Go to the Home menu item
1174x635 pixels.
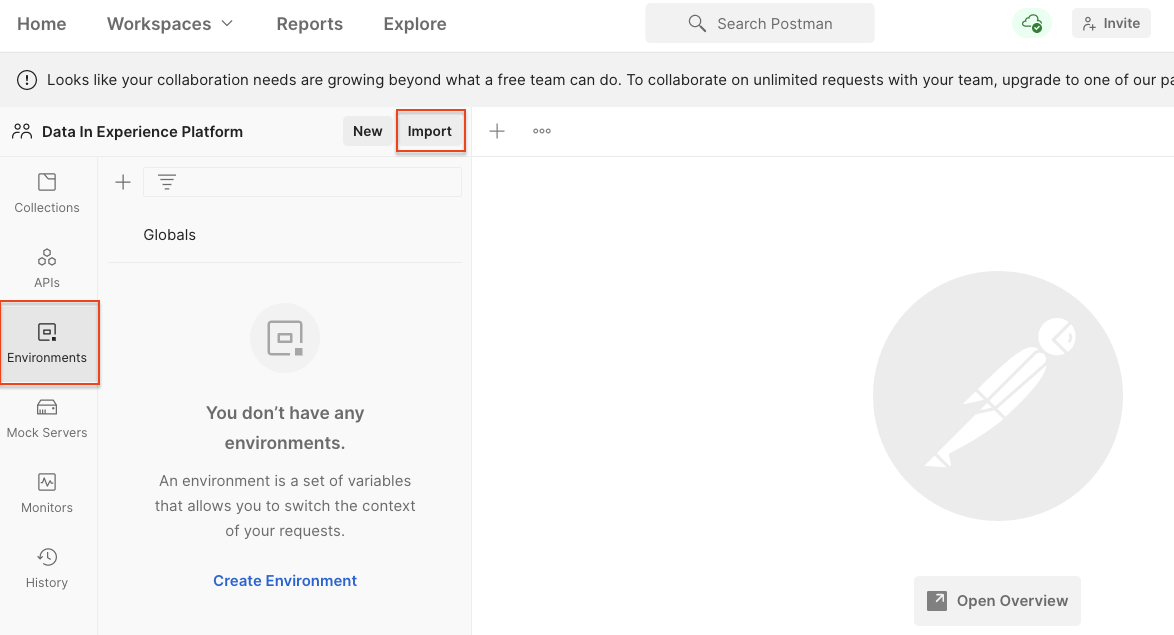point(42,24)
